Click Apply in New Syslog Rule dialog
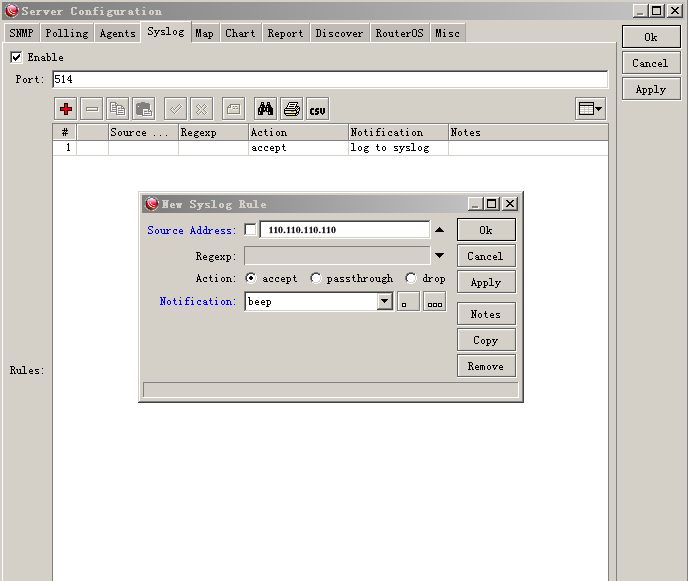The width and height of the screenshot is (688, 581). tap(486, 282)
